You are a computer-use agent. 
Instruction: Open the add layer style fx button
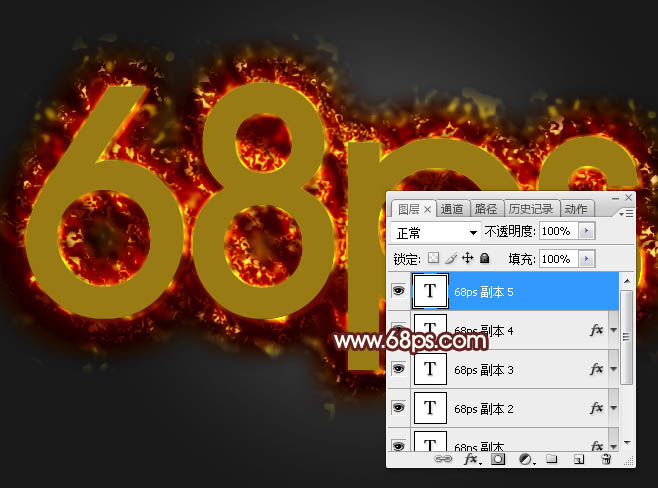tap(471, 459)
